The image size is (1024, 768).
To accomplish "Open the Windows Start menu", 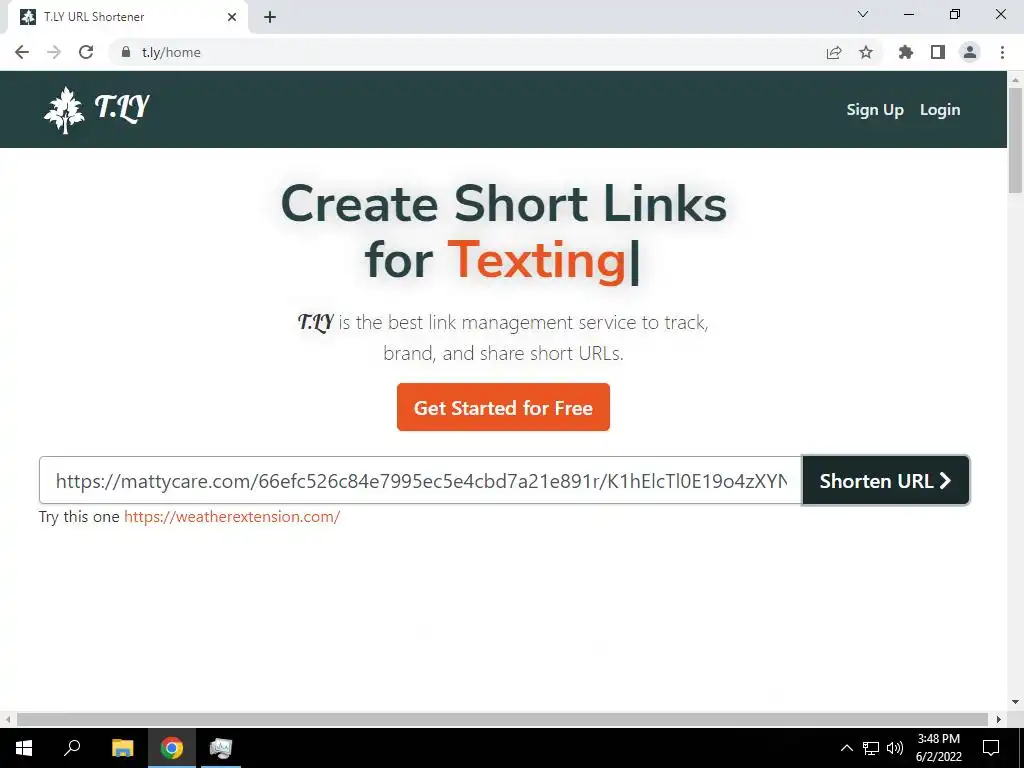I will coord(24,748).
